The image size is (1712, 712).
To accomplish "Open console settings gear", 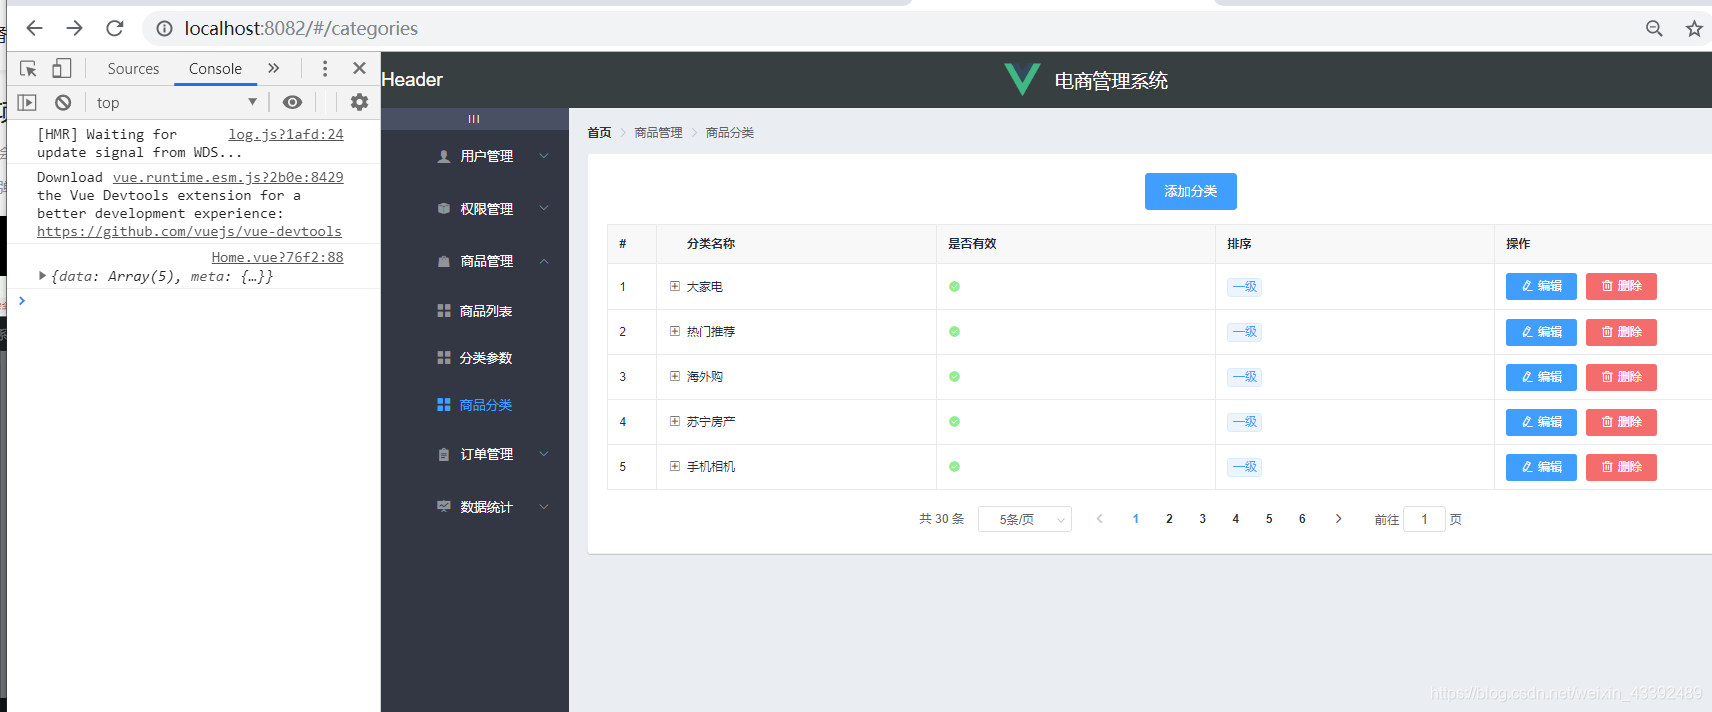I will click(359, 102).
